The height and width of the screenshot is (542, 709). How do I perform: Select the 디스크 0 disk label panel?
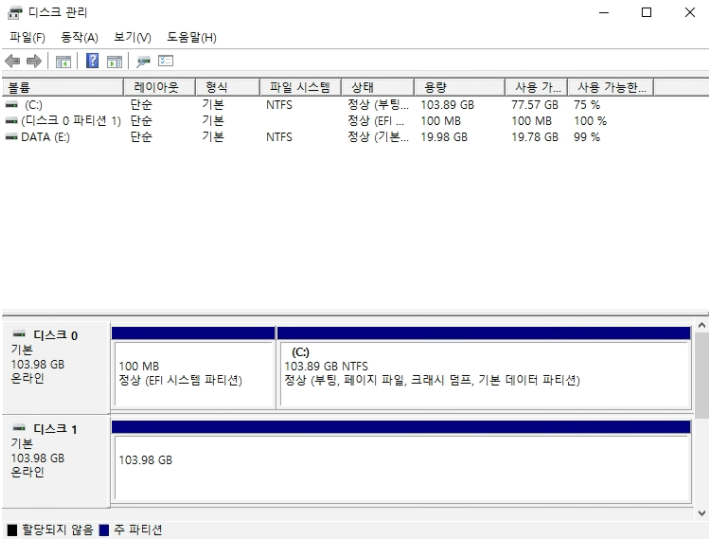coord(56,367)
